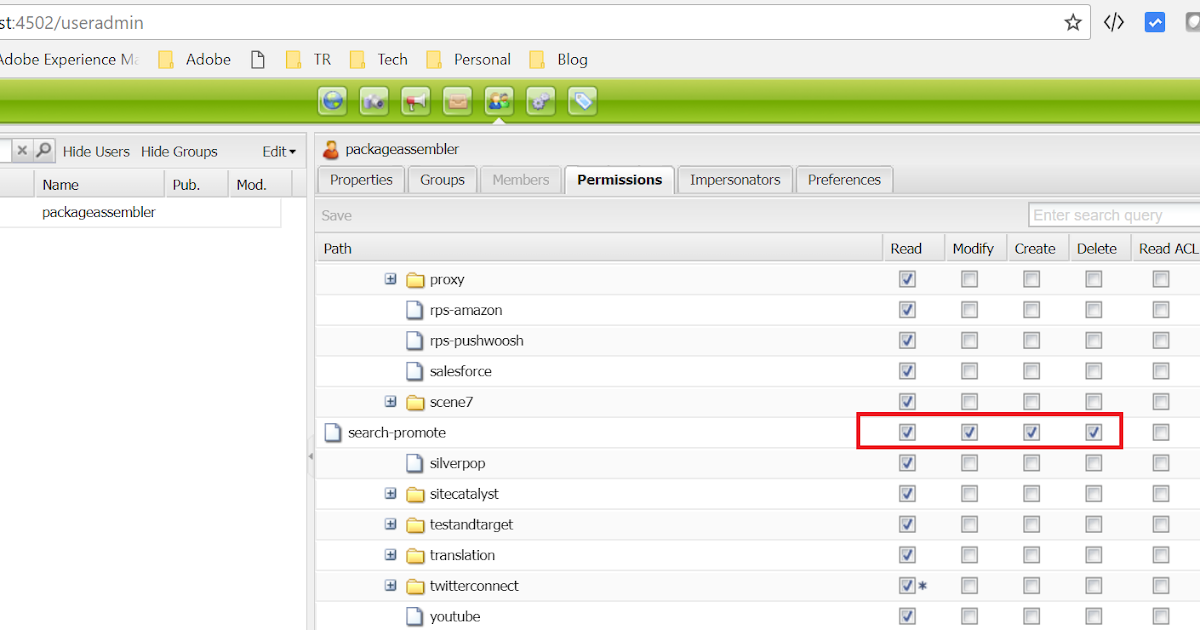Expand the twitterconnect folder
This screenshot has height=630, width=1200.
(390, 585)
